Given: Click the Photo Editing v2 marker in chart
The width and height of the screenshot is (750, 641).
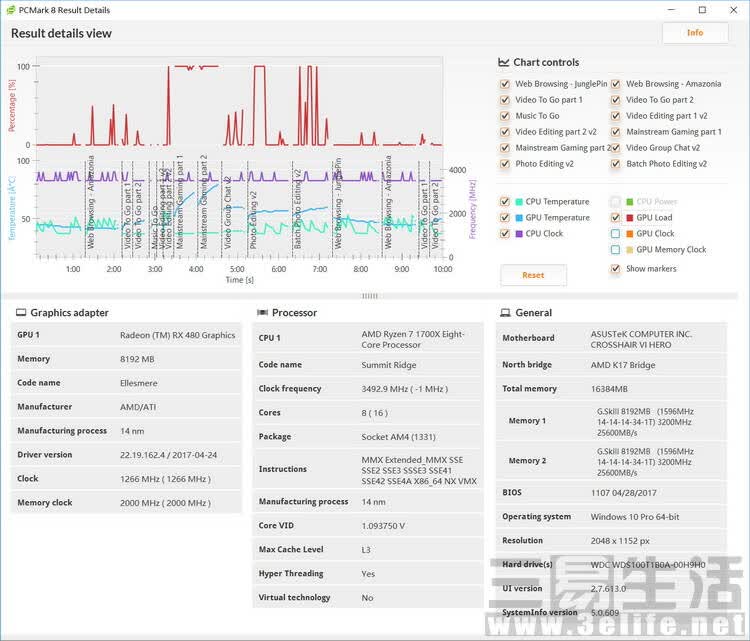Looking at the screenshot, I should pos(253,220).
